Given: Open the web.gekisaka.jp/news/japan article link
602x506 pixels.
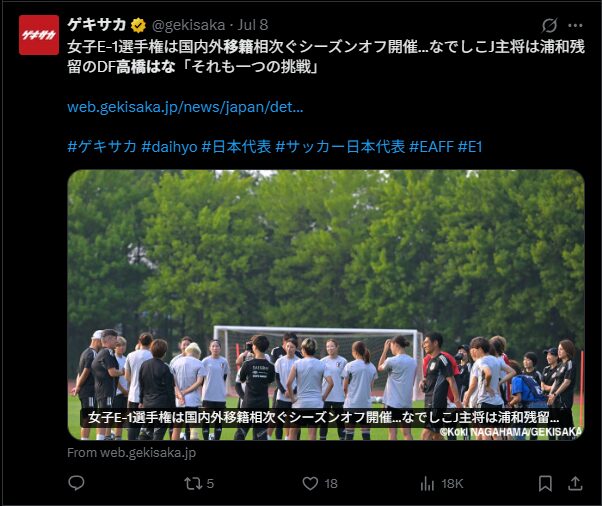Looking at the screenshot, I should click(185, 107).
